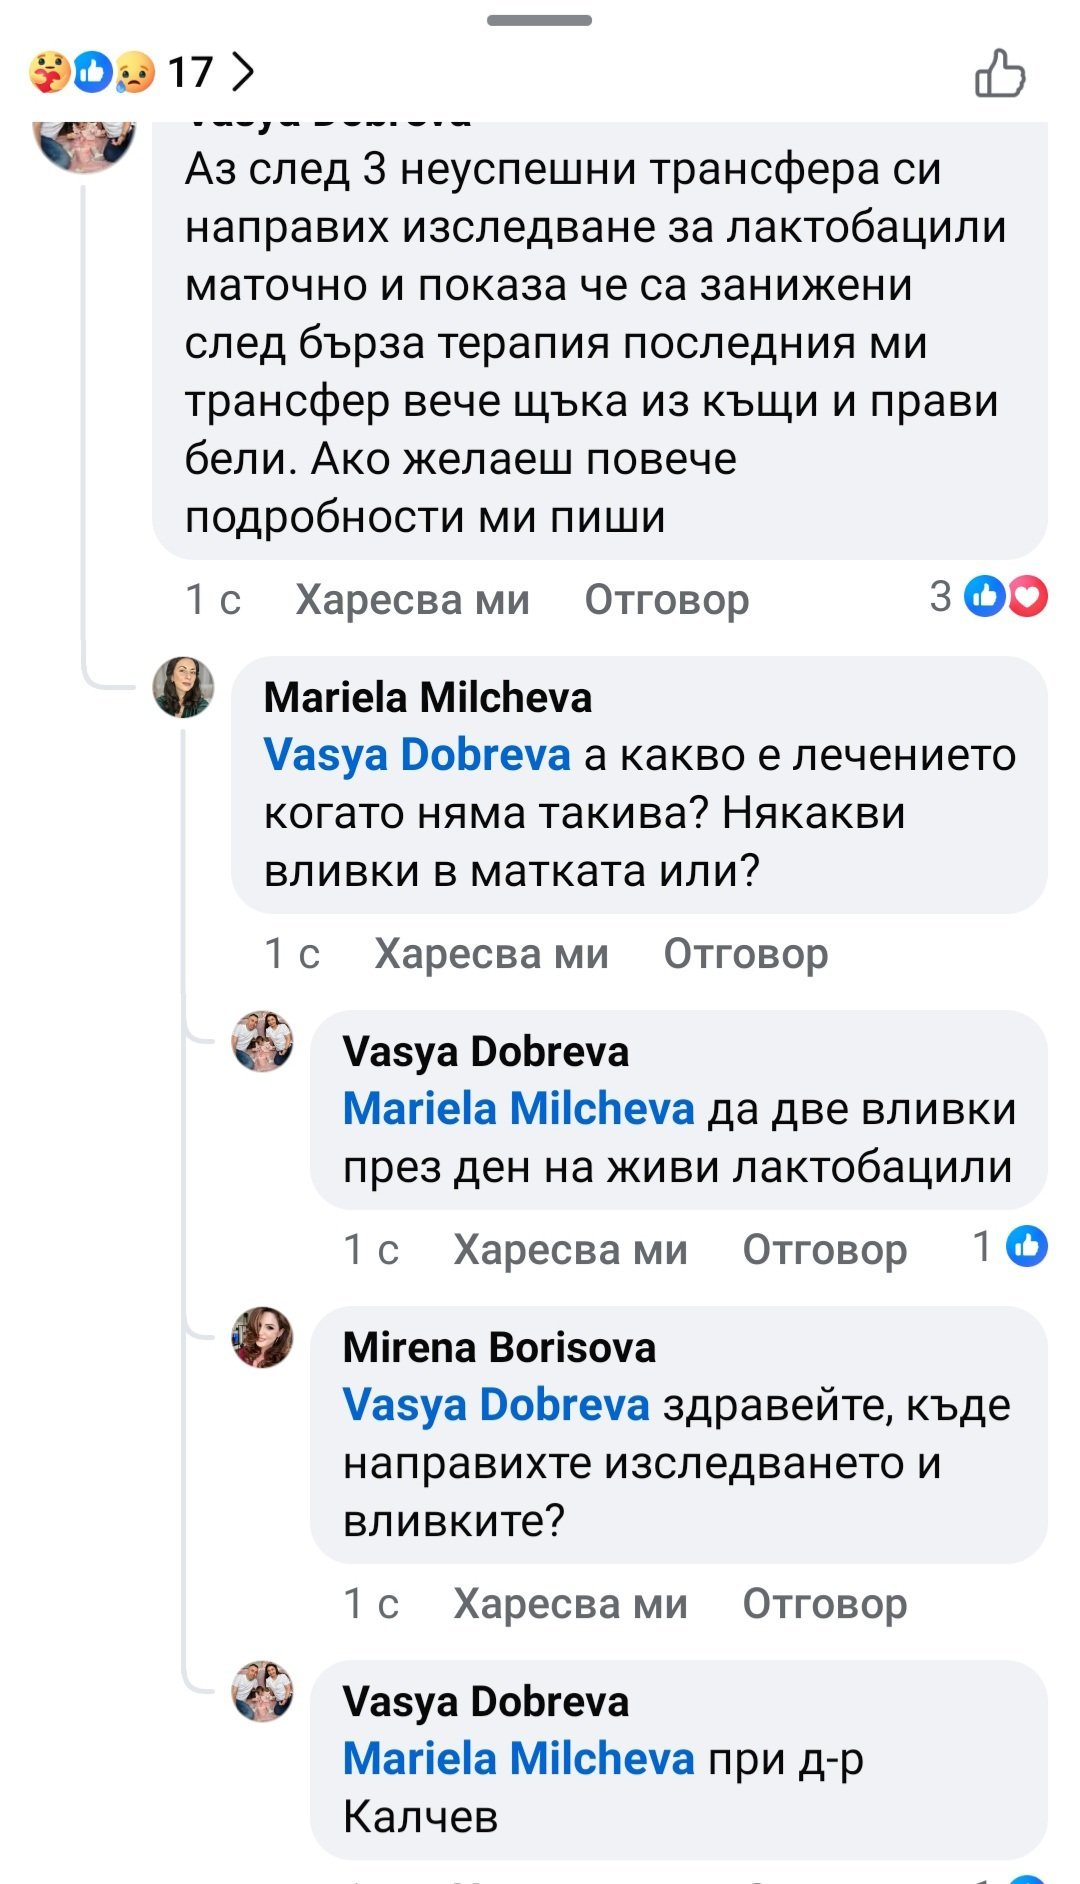The width and height of the screenshot is (1080, 1884).
Task: Like Mirena Borisova's comment
Action: point(570,1604)
